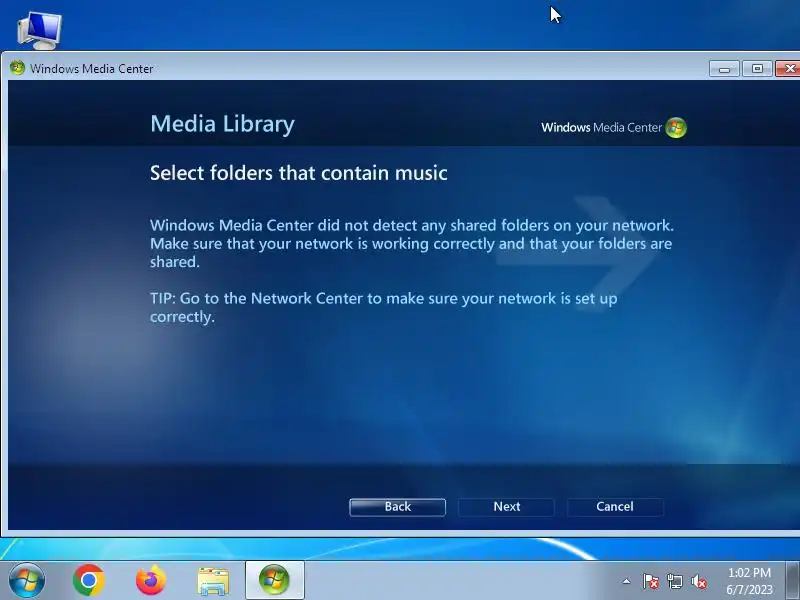This screenshot has height=600, width=800.
Task: Click Show desktop strip beside clock
Action: point(792,580)
